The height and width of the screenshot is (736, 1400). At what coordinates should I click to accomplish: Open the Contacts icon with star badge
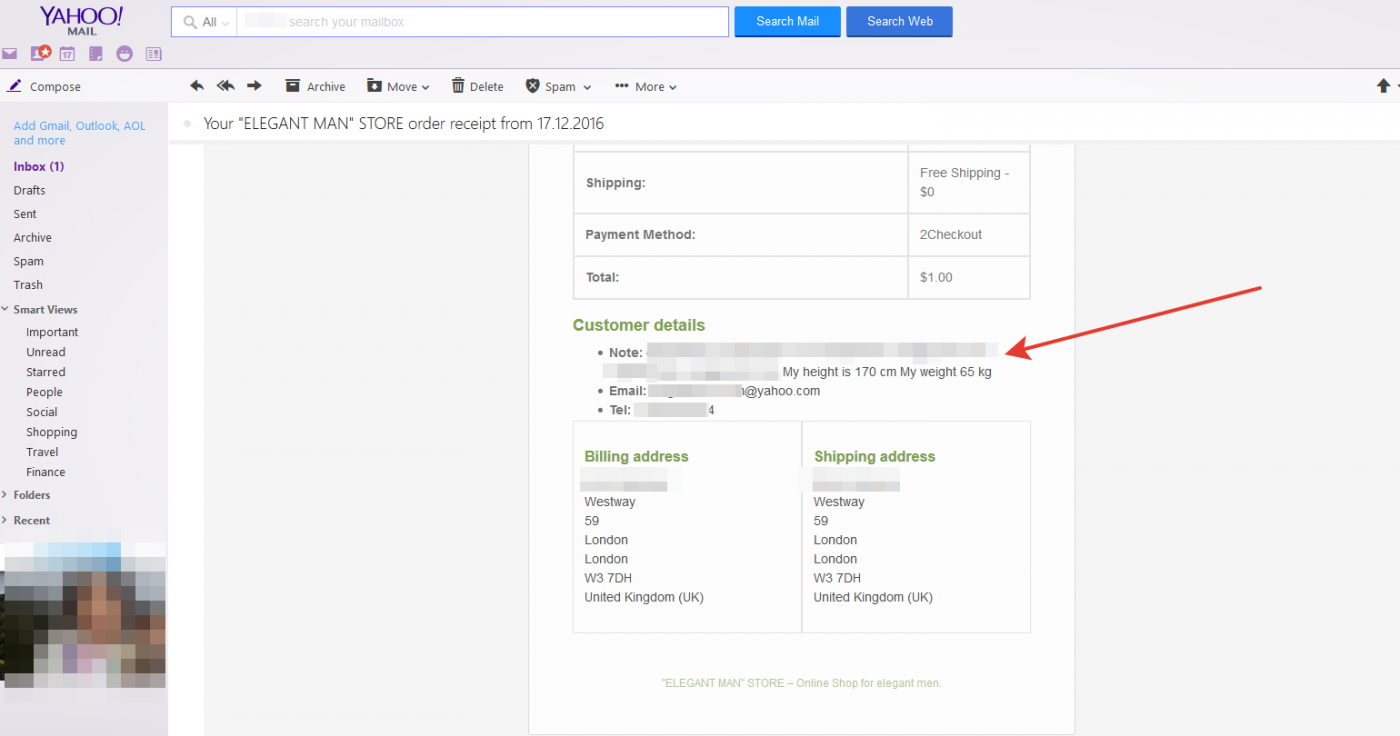[x=40, y=54]
